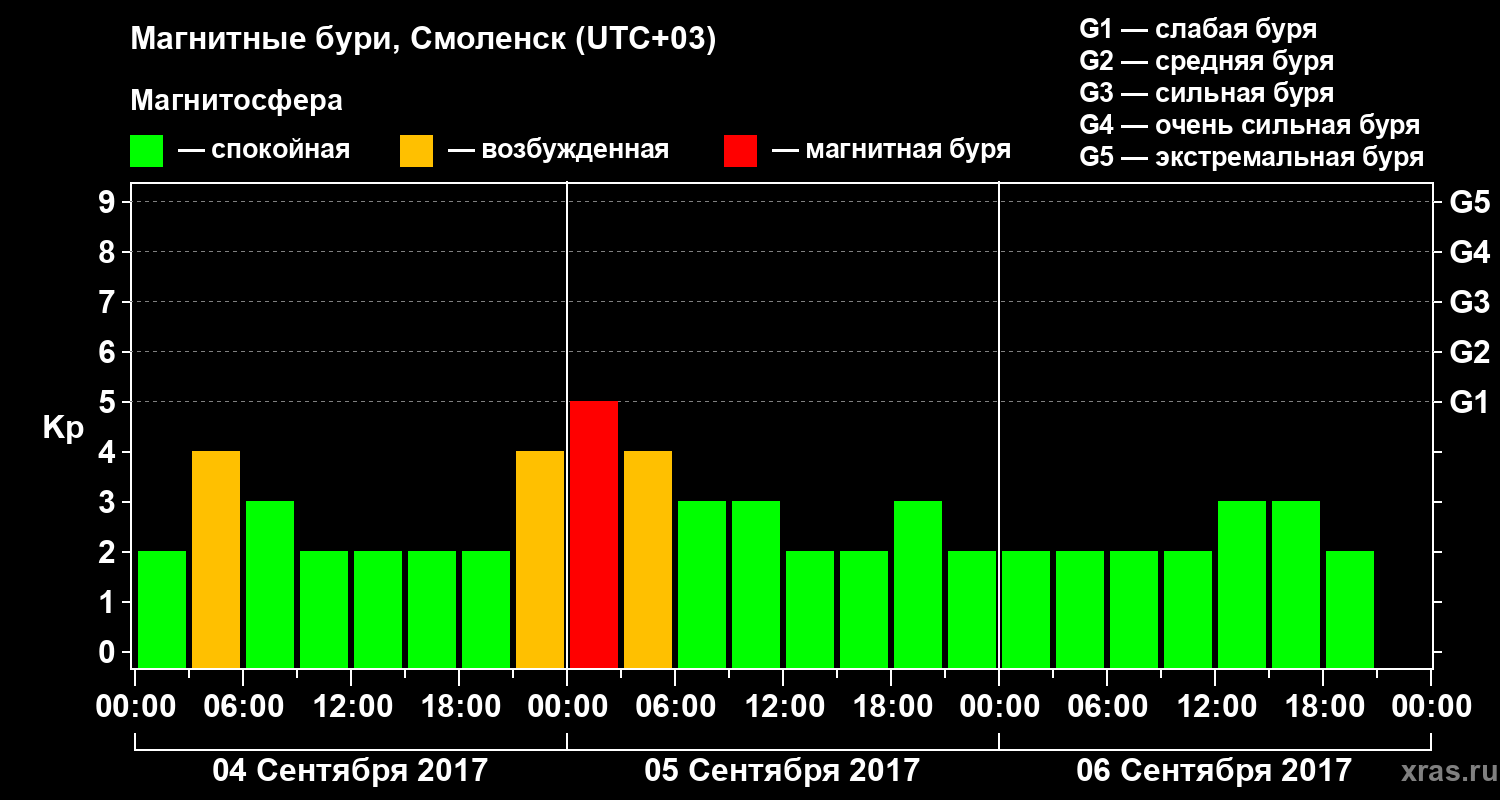The image size is (1500, 800).
Task: Click the '12:00' time label above 04 Сентября
Action: click(x=351, y=707)
